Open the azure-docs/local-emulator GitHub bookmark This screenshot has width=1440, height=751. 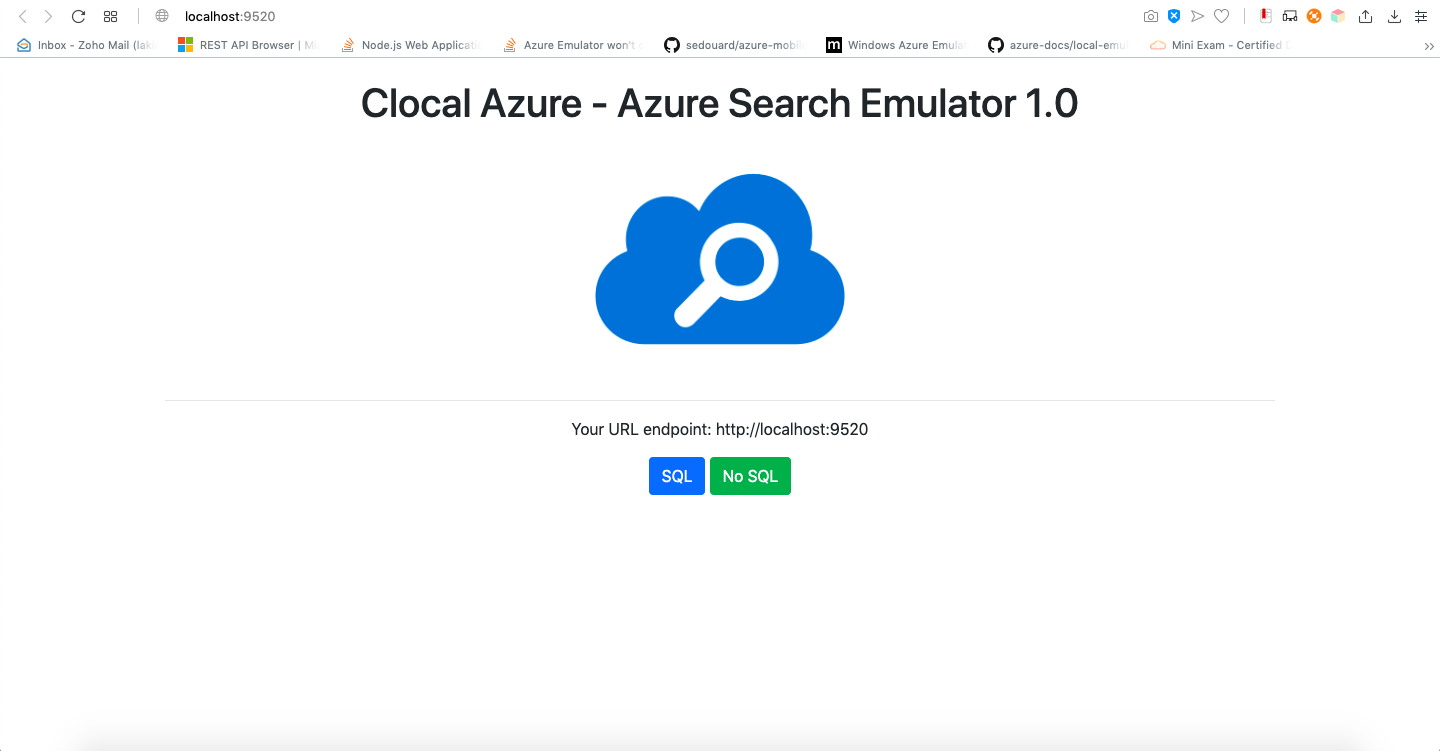[1059, 45]
